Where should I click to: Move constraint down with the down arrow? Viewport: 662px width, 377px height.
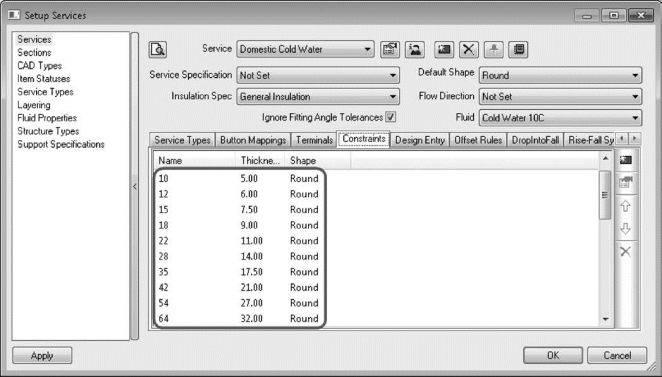click(x=626, y=229)
